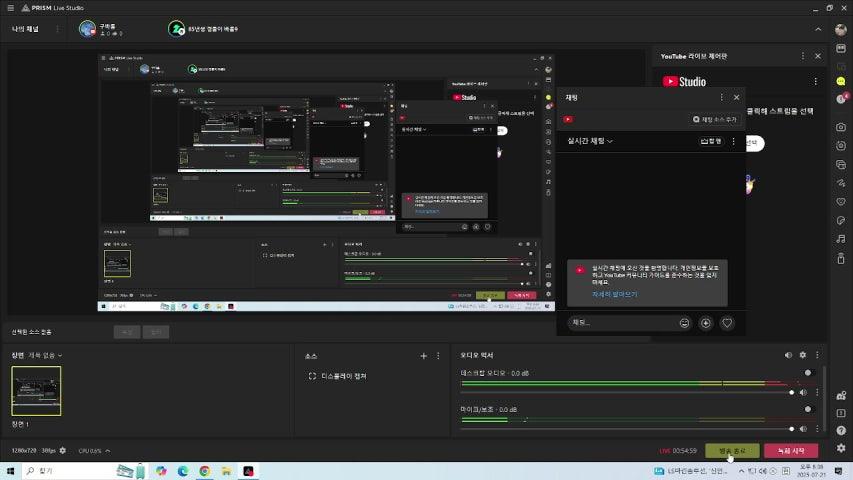The width and height of the screenshot is (853, 480).
Task: Open My Channel options three-dot menu
Action: [x=58, y=29]
